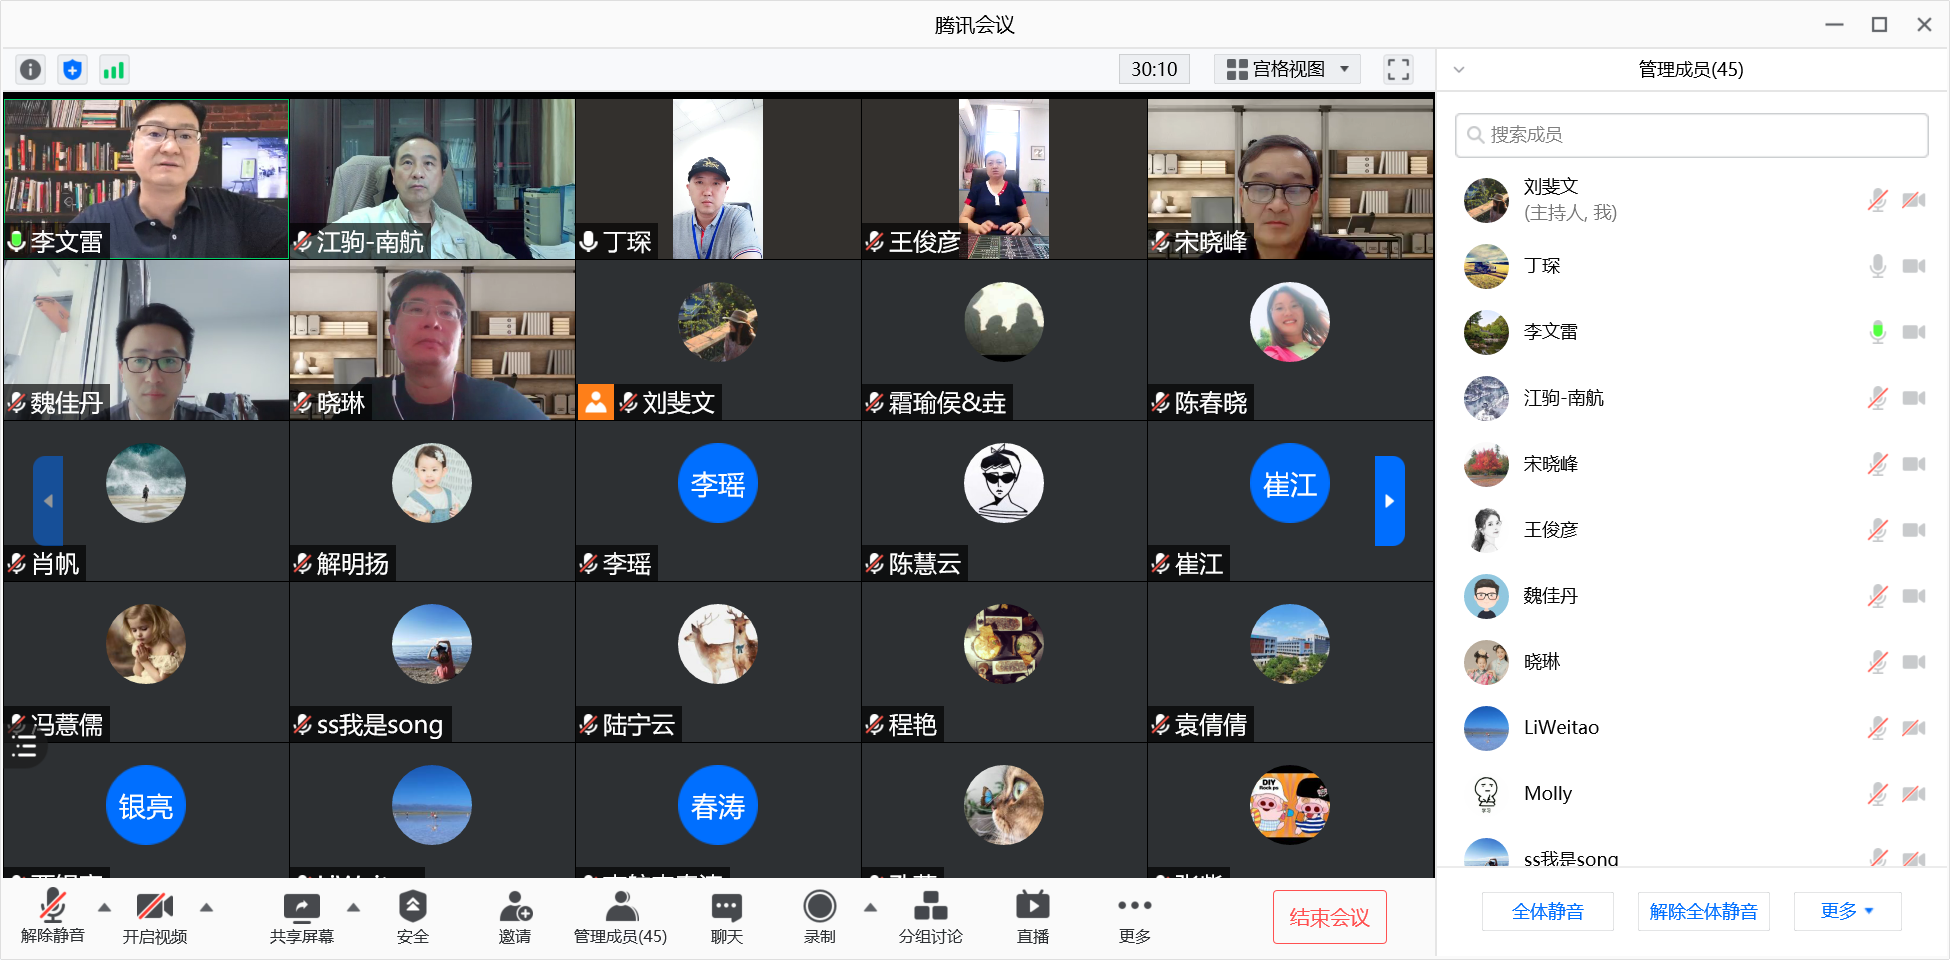Viewport: 1950px width, 960px height.
Task: Unmute microphone using 解除静音
Action: [53, 917]
